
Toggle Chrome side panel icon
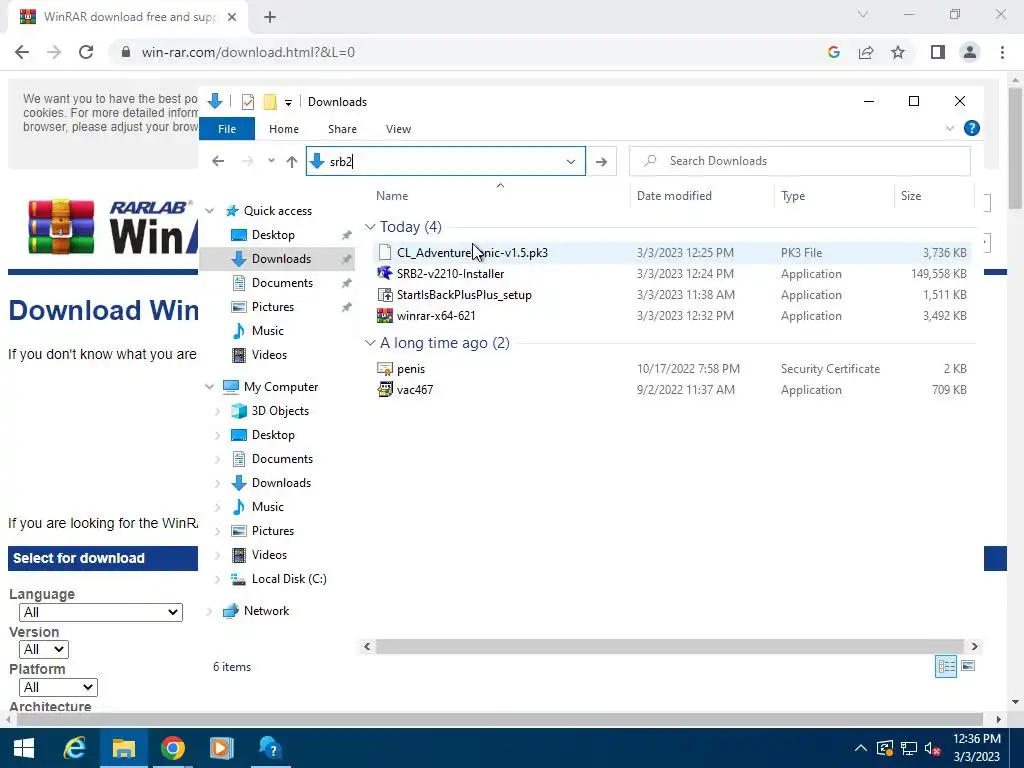[938, 52]
